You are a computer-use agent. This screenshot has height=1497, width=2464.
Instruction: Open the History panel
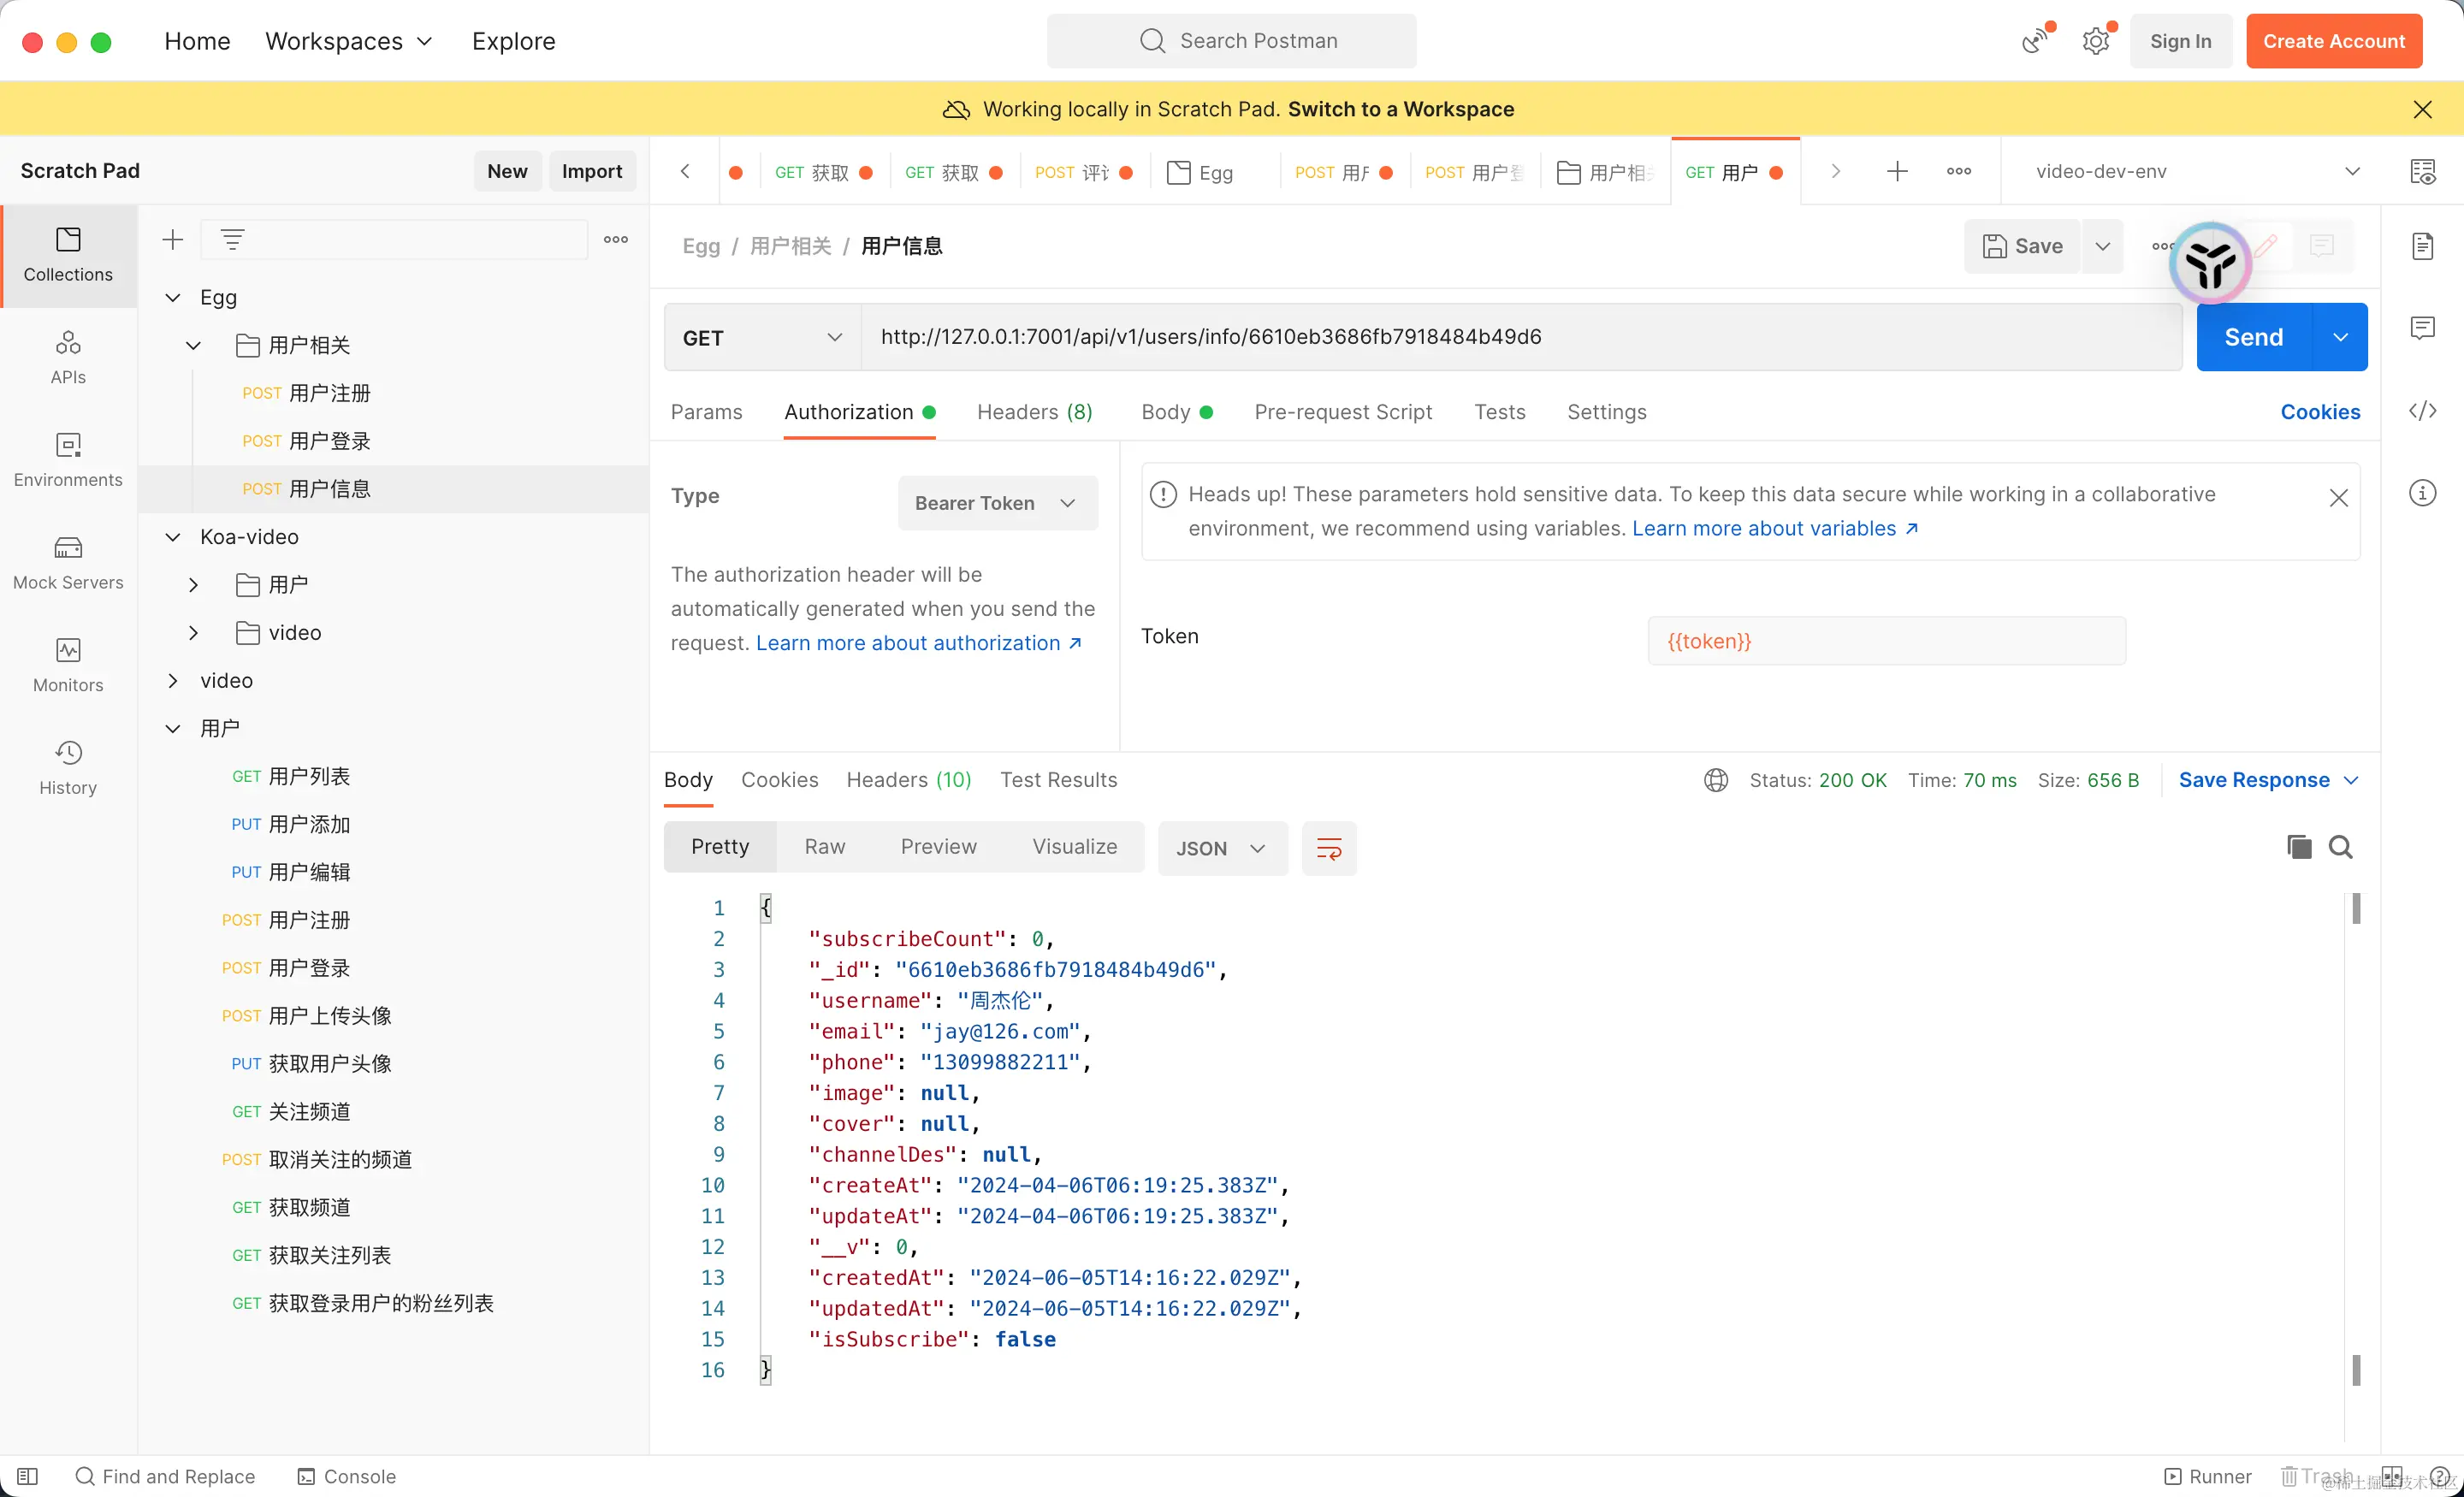click(x=68, y=767)
